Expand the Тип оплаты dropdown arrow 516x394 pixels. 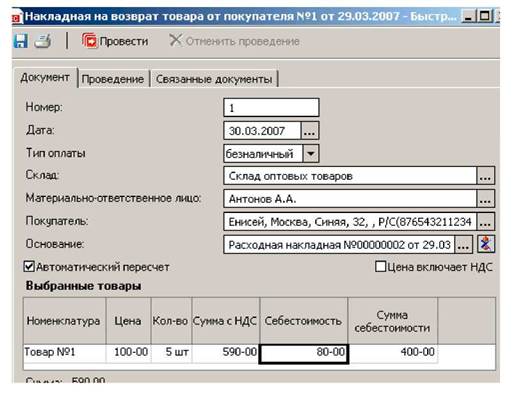tap(311, 154)
